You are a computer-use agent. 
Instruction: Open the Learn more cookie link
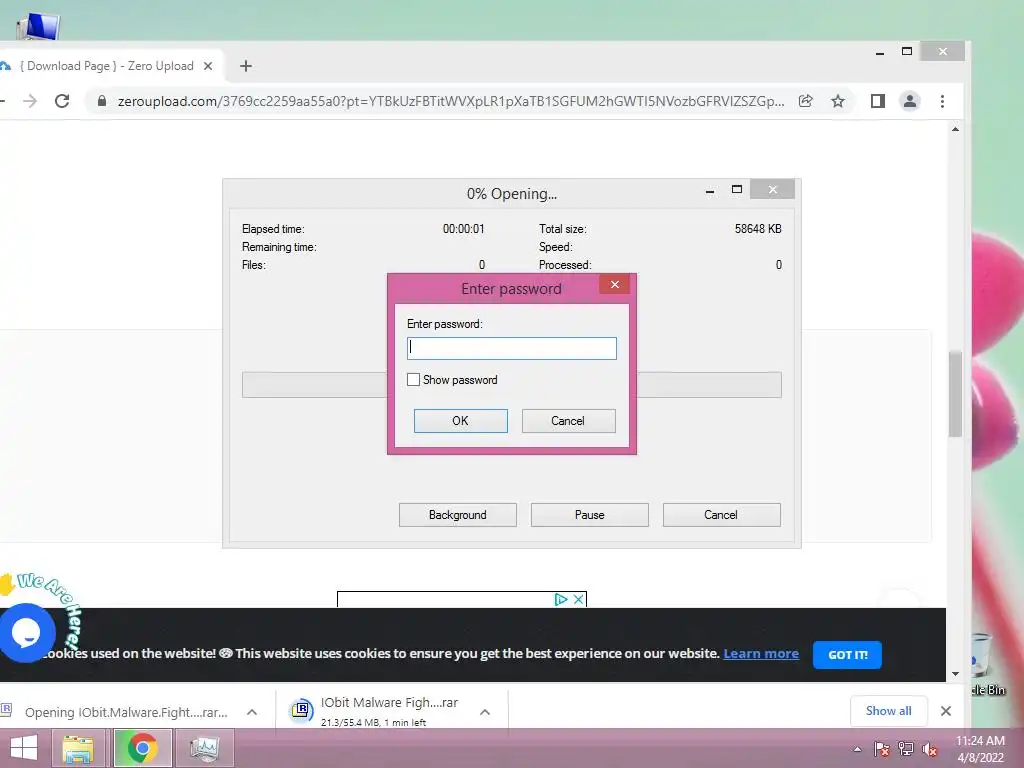(x=761, y=654)
